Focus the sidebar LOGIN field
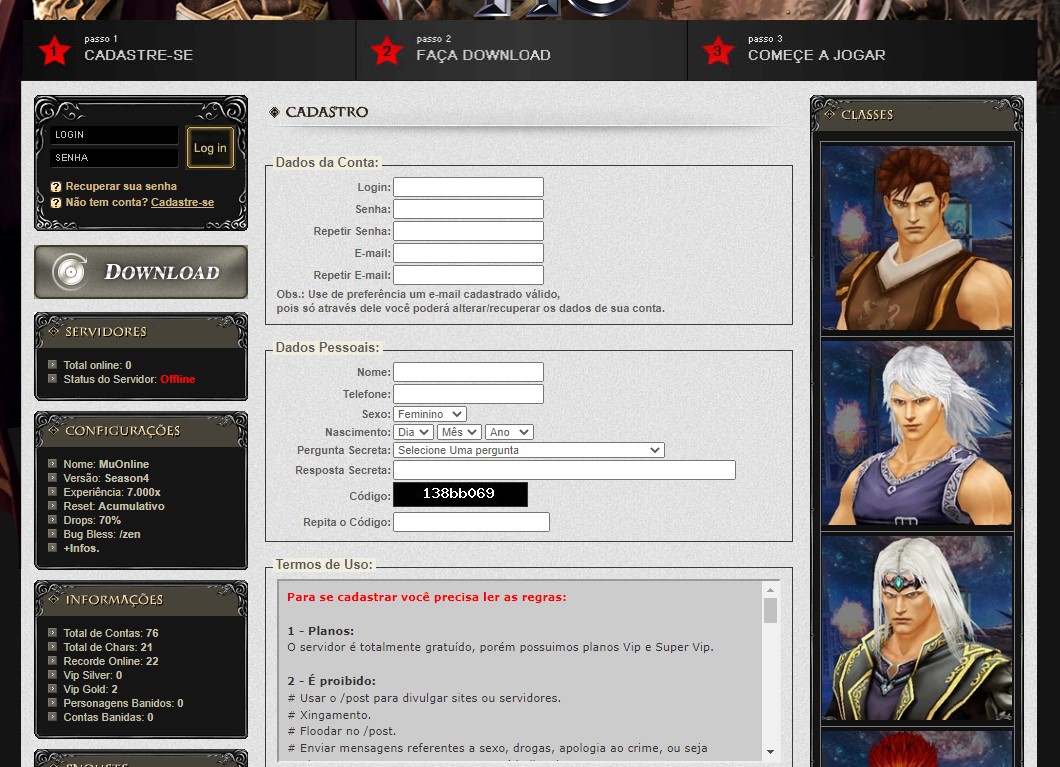 (114, 134)
